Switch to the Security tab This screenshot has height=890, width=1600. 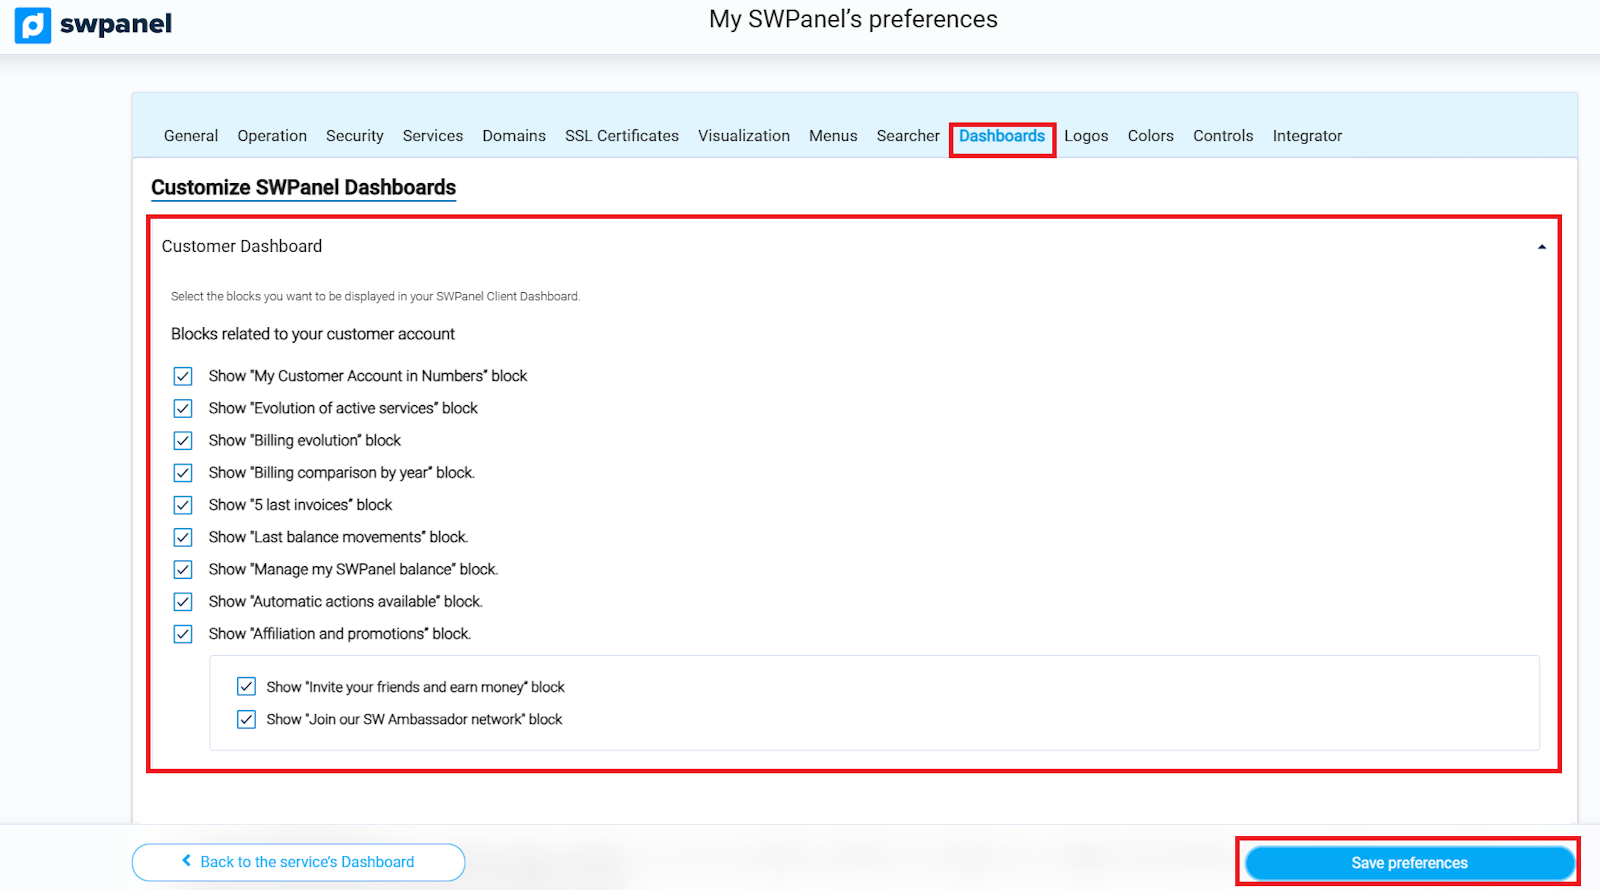click(x=354, y=136)
